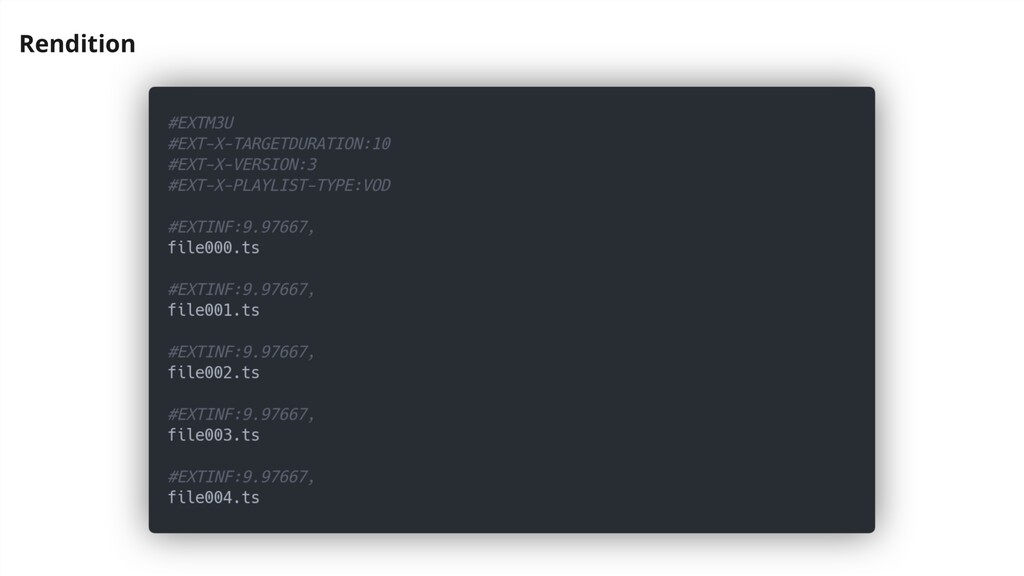Click the file001.ts segment entry
Screen dimensions: 1024x576
[214, 310]
